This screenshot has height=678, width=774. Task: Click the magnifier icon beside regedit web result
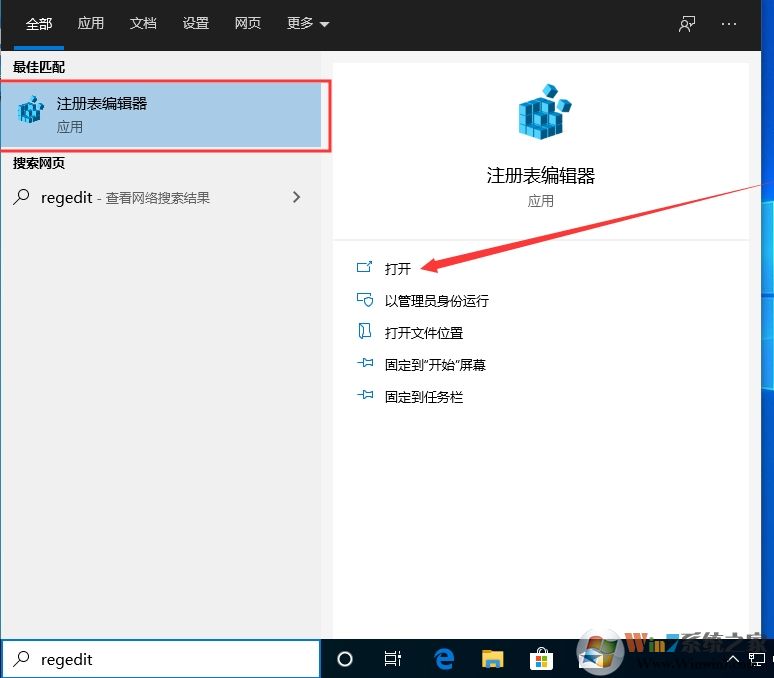(x=21, y=197)
